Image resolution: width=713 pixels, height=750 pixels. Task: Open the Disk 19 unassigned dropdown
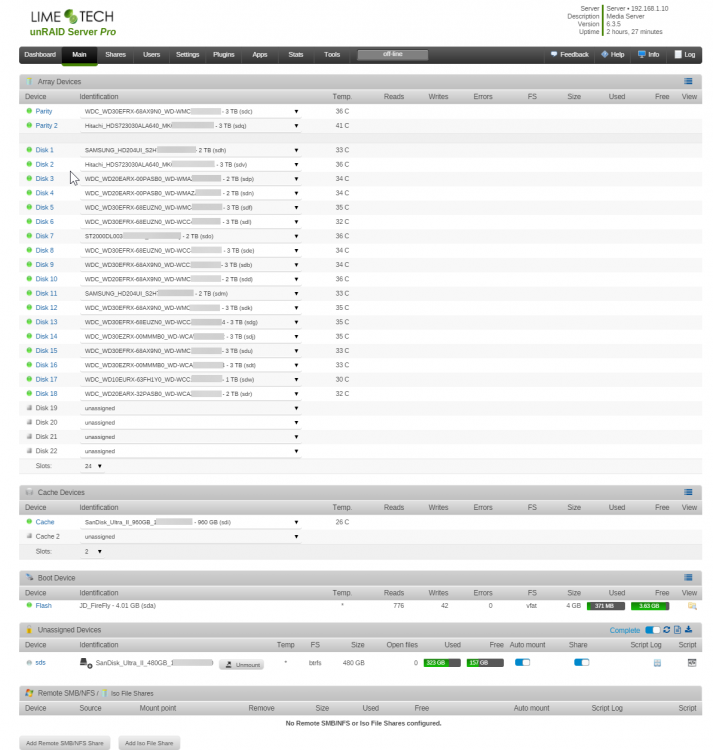click(x=191, y=408)
